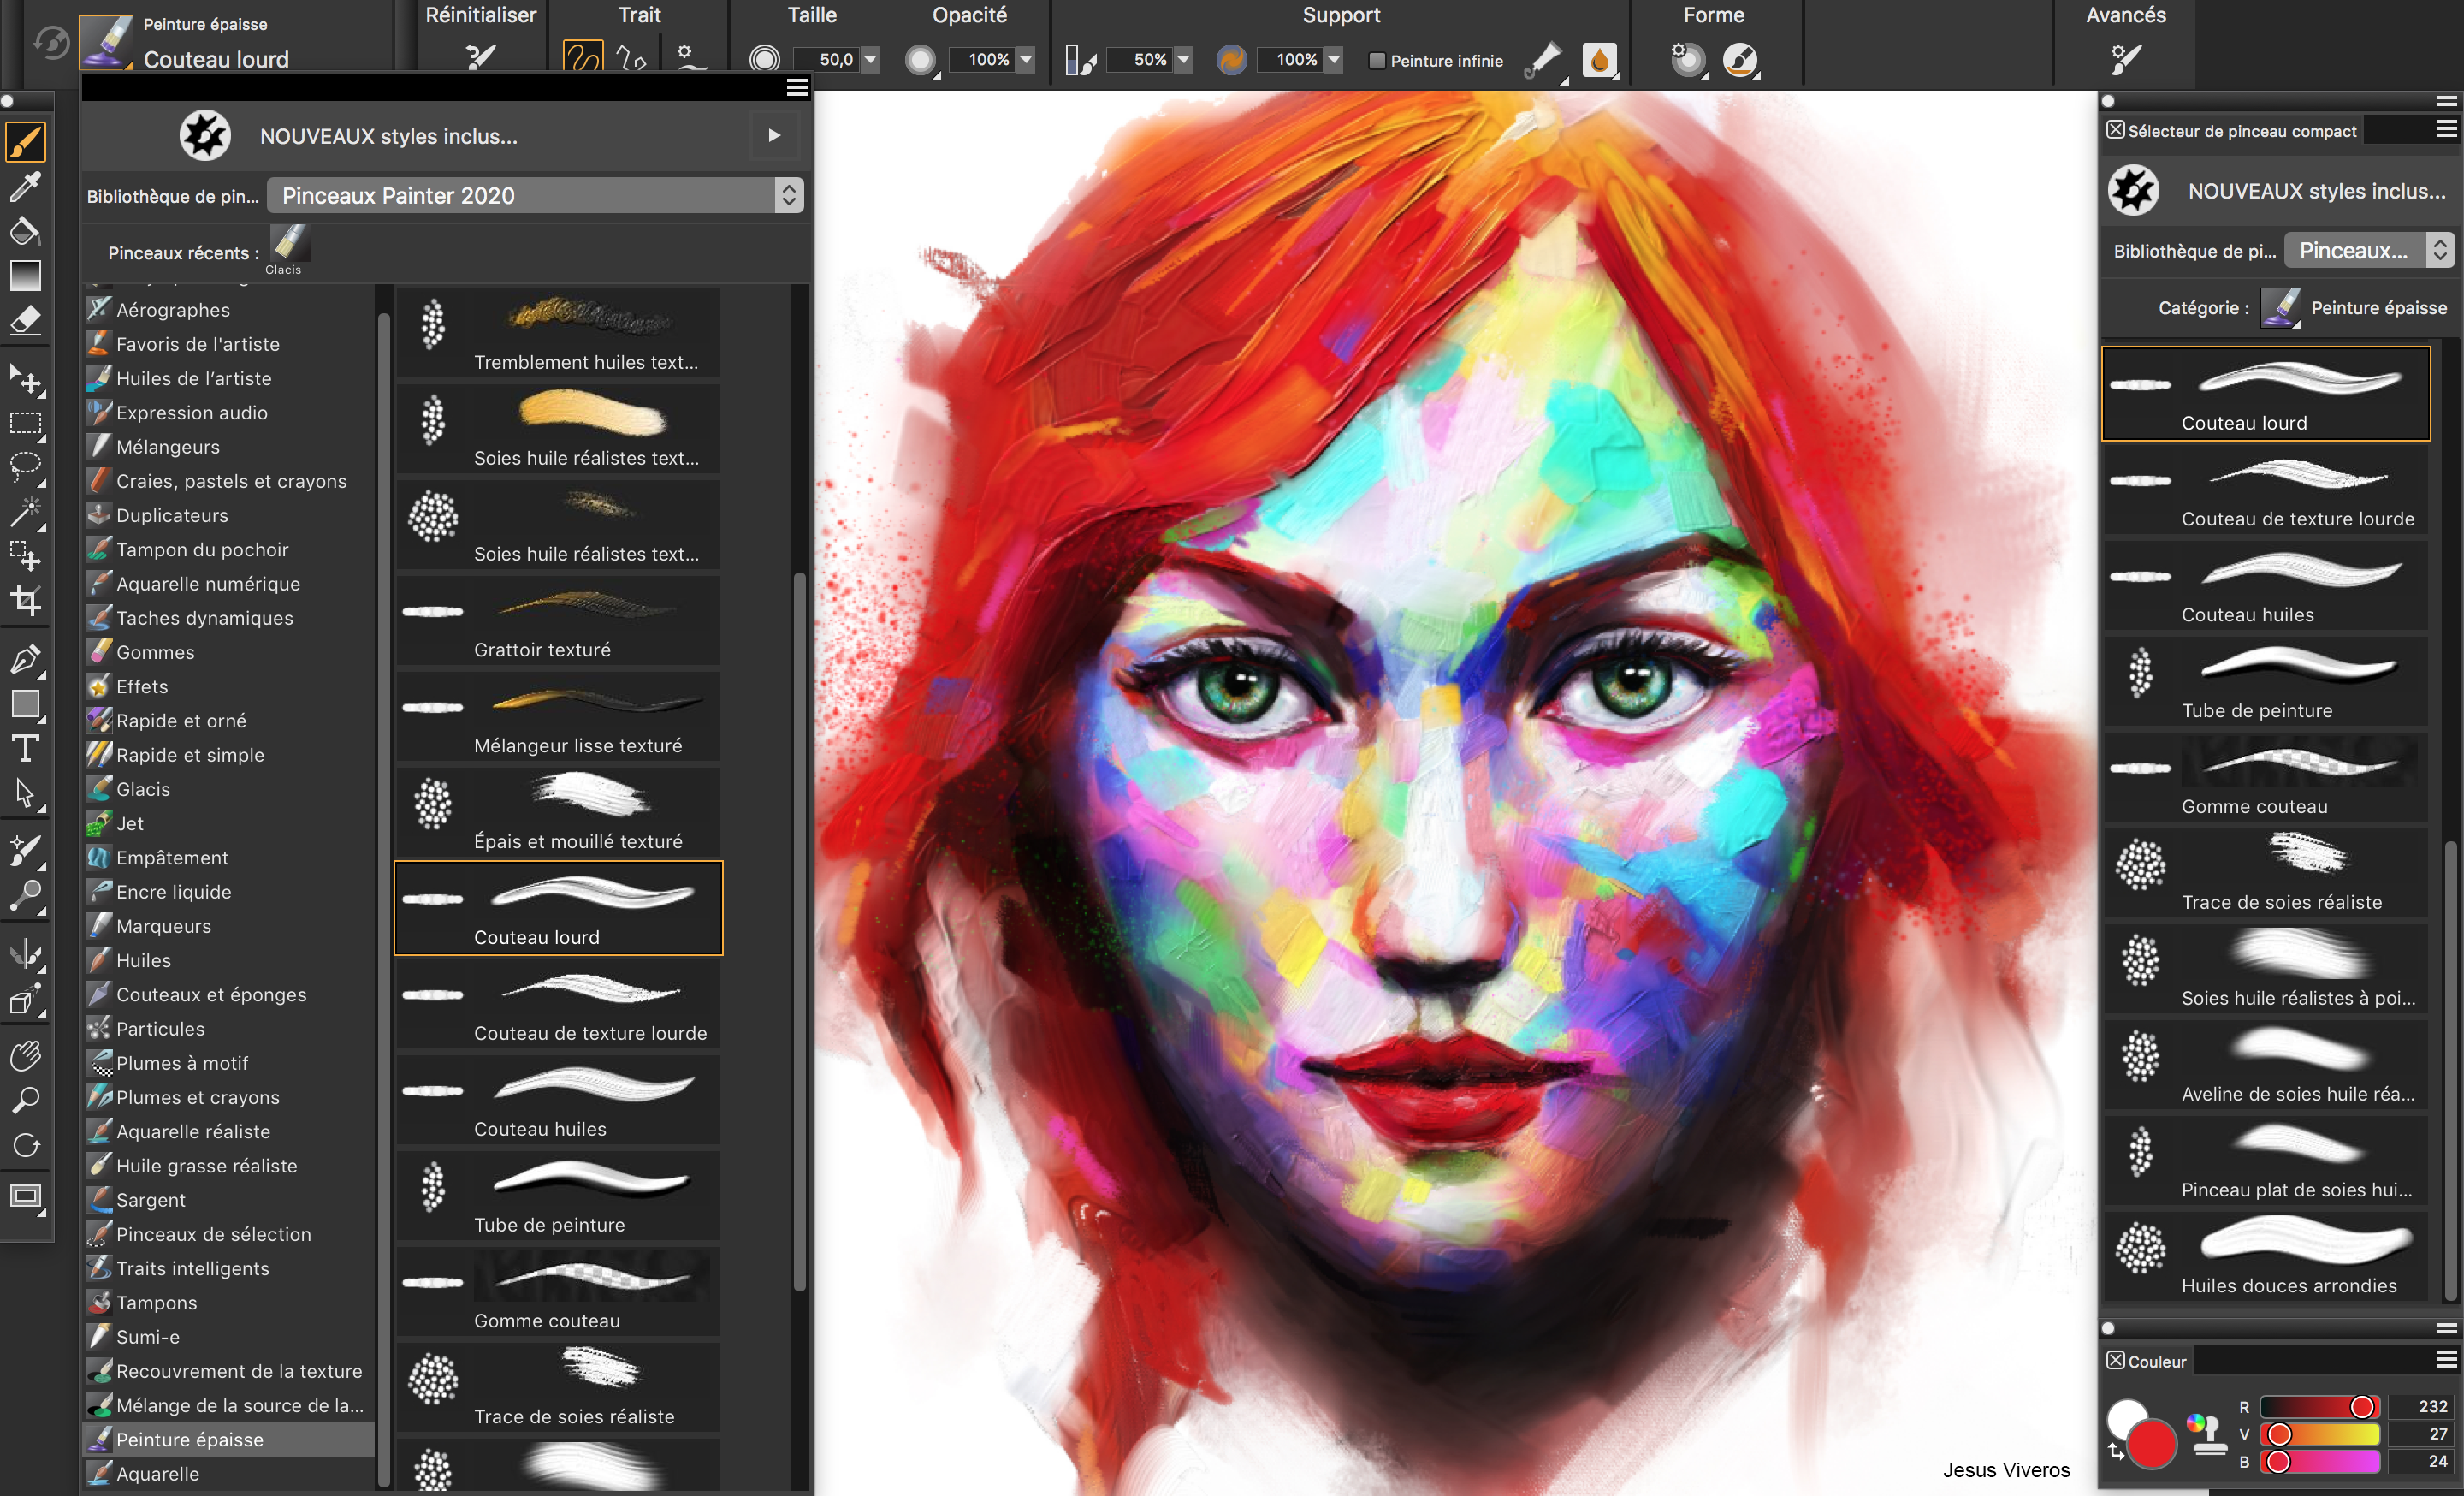Select the Pen shape tool
The image size is (2464, 1496).
tap(25, 659)
